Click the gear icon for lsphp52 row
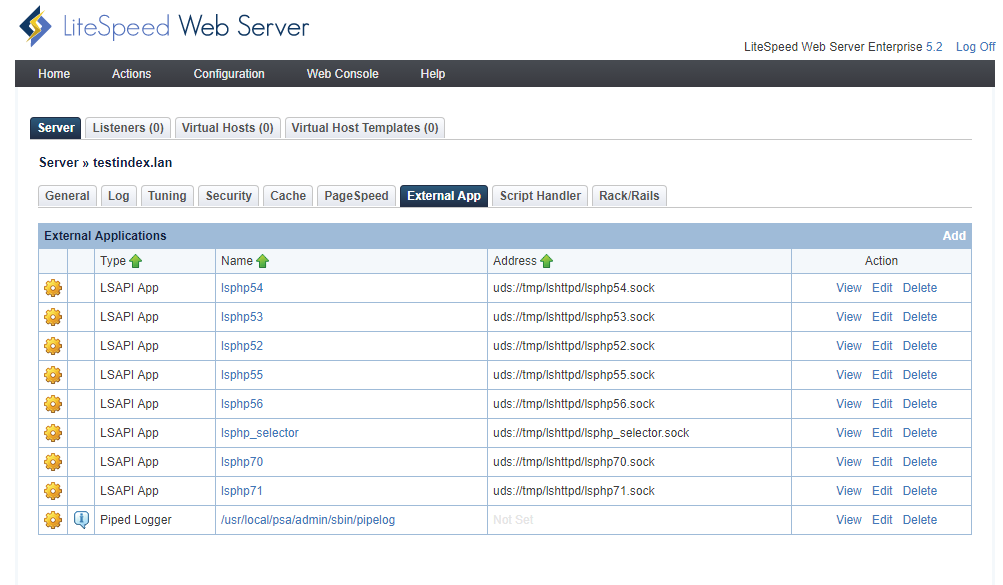 pos(53,346)
